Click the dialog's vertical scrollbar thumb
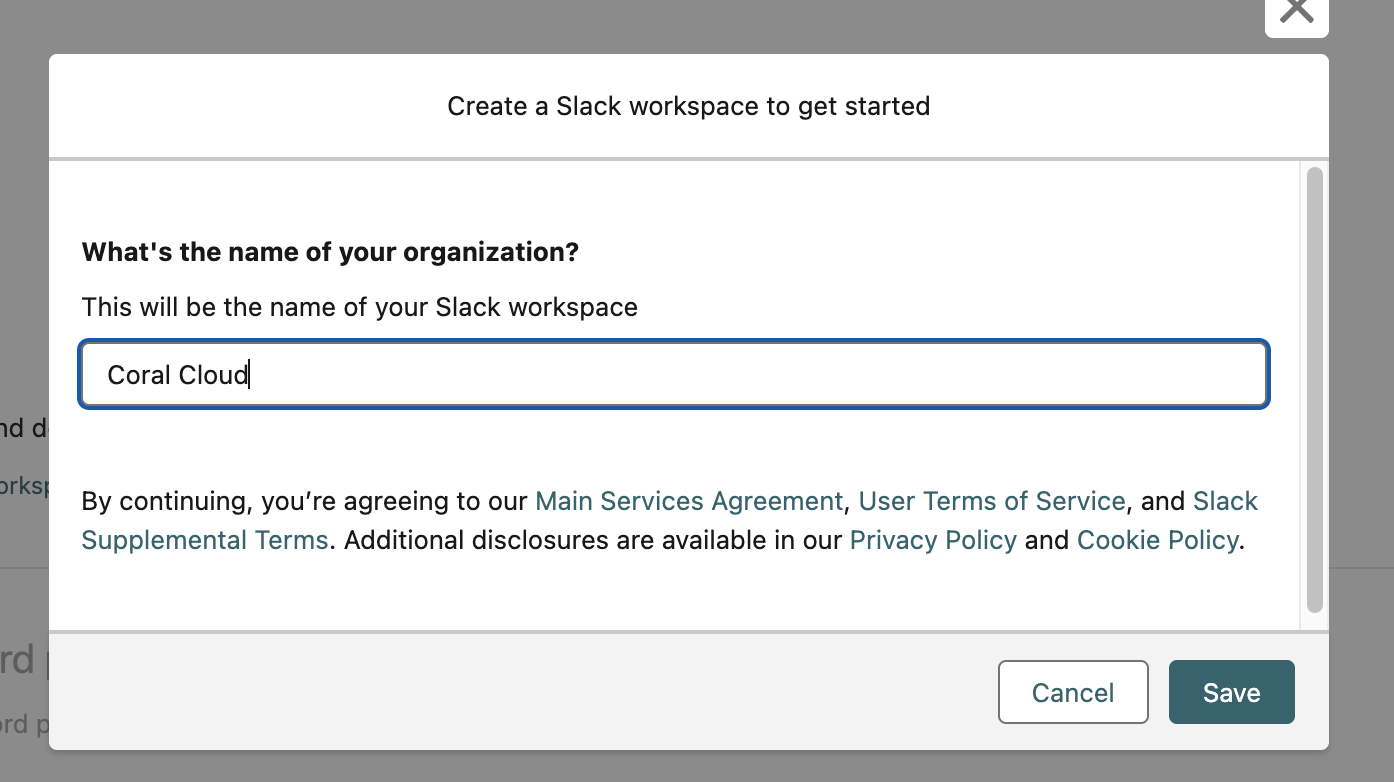1394x782 pixels. click(x=1314, y=390)
